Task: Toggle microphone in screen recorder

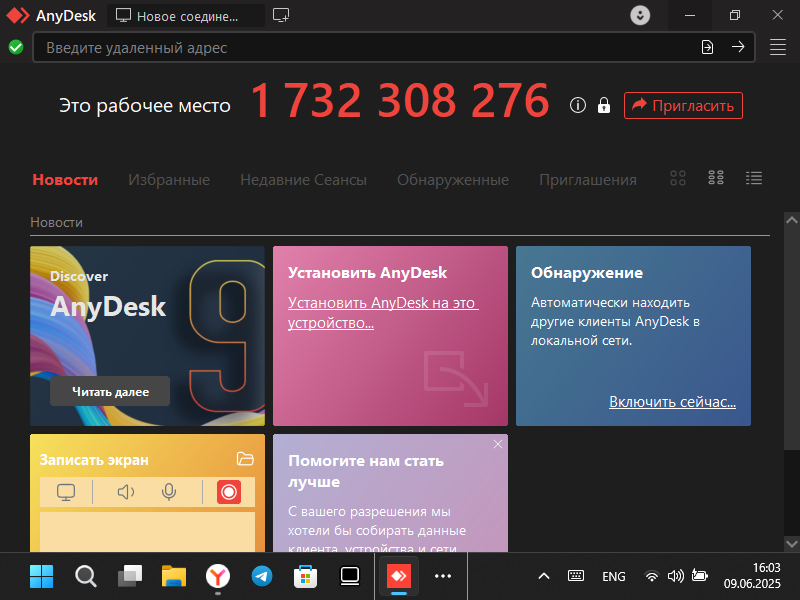Action: (x=169, y=492)
